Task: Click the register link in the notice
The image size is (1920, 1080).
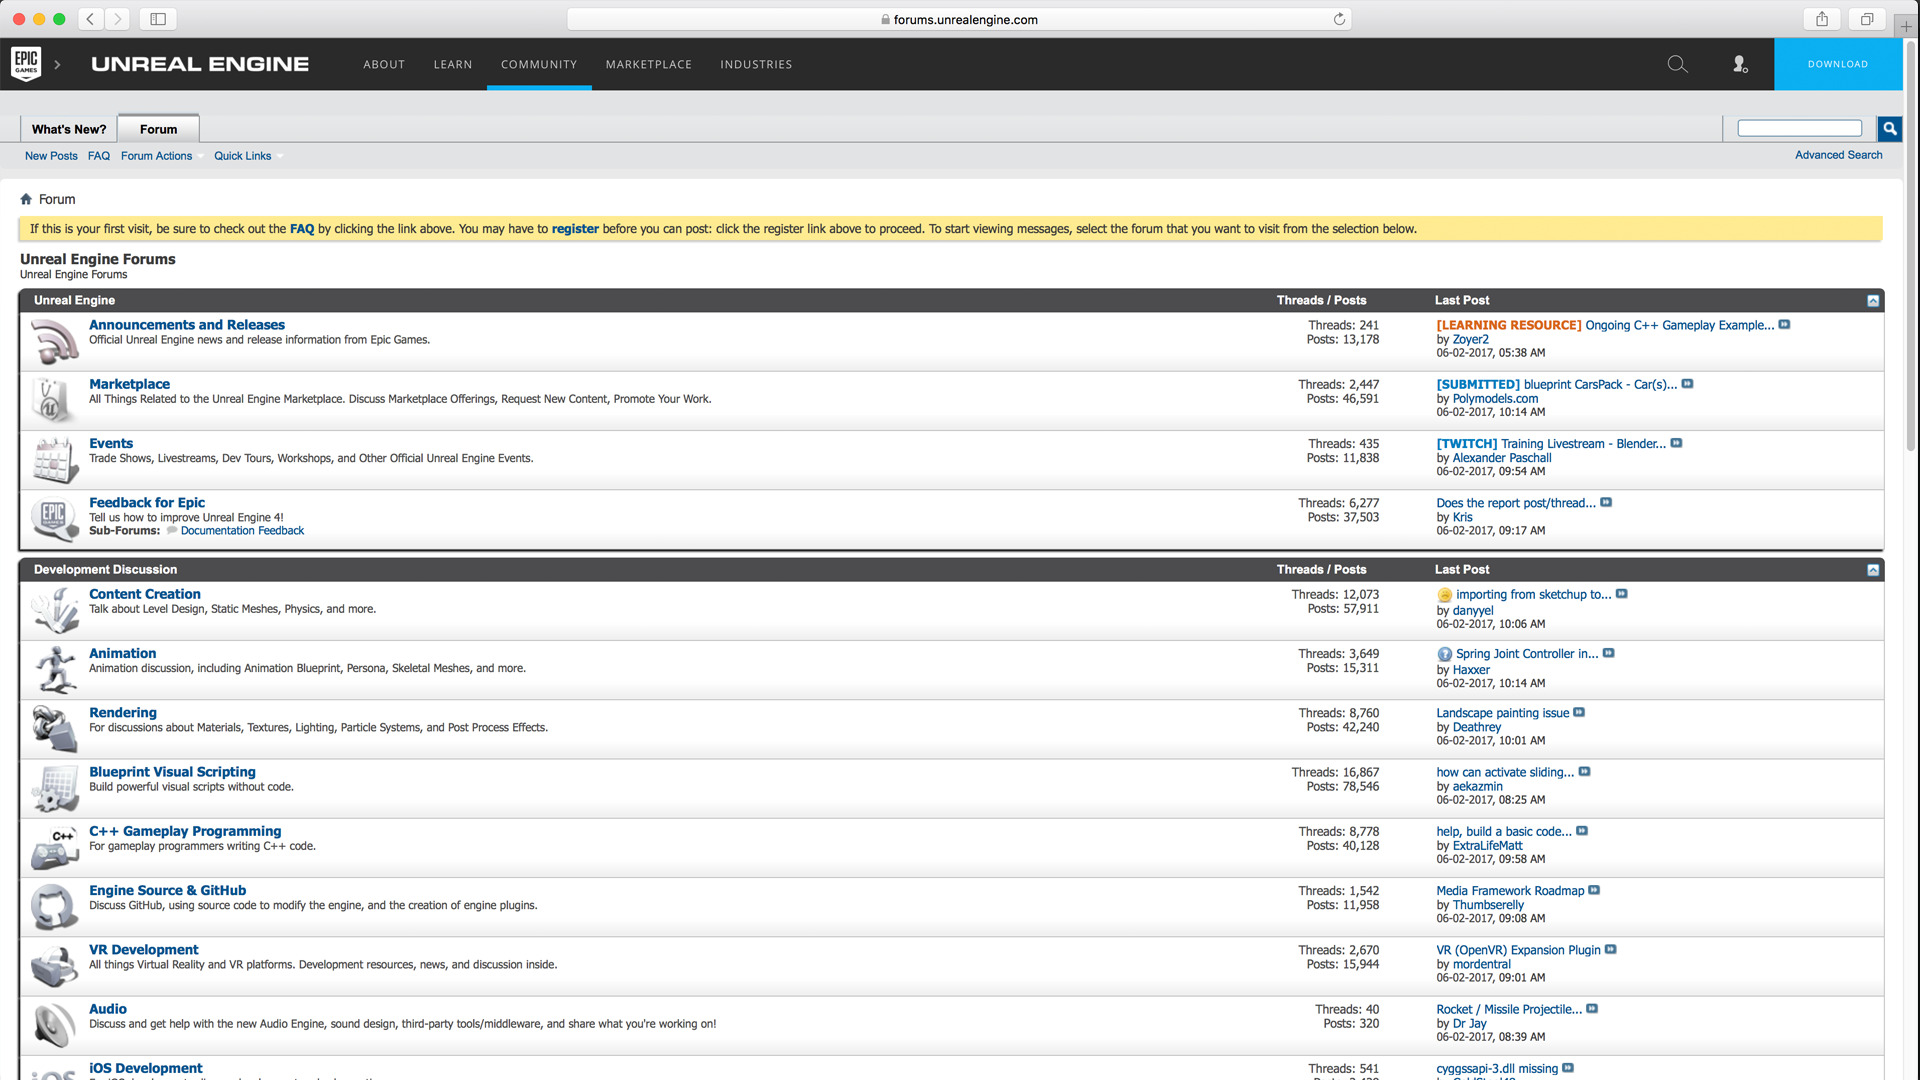Action: point(575,228)
